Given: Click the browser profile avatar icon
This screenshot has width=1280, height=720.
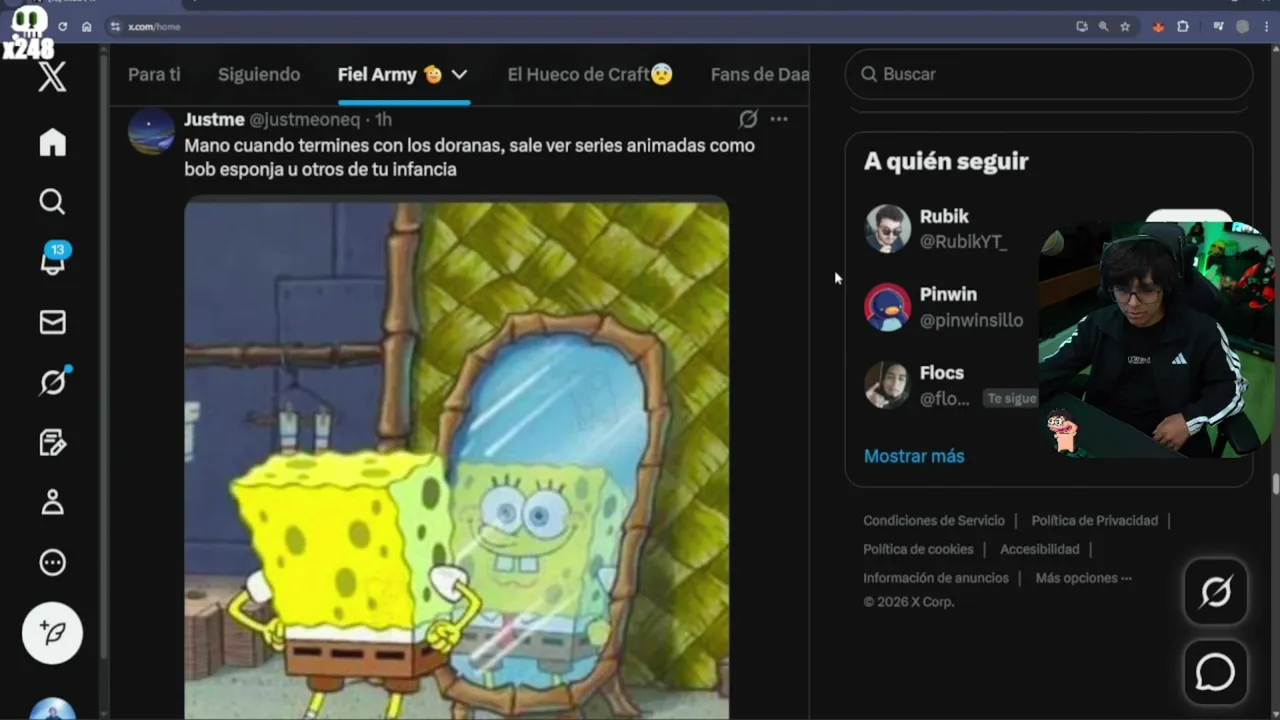Looking at the screenshot, I should click(x=1243, y=27).
